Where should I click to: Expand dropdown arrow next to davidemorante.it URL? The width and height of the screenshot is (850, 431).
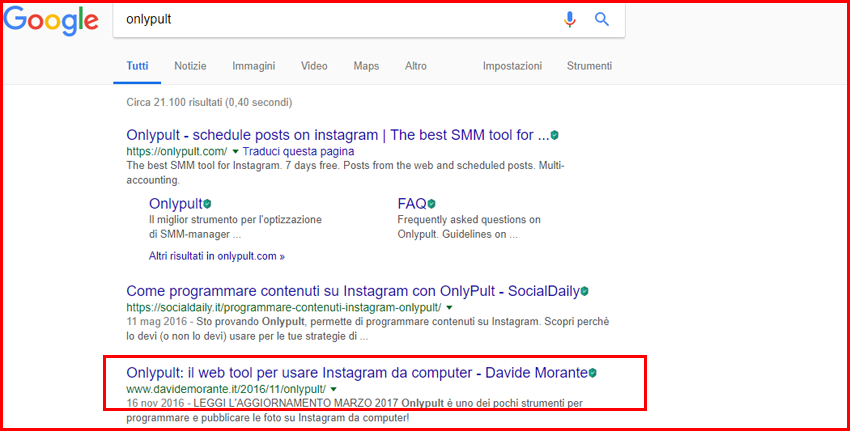pyautogui.click(x=333, y=389)
